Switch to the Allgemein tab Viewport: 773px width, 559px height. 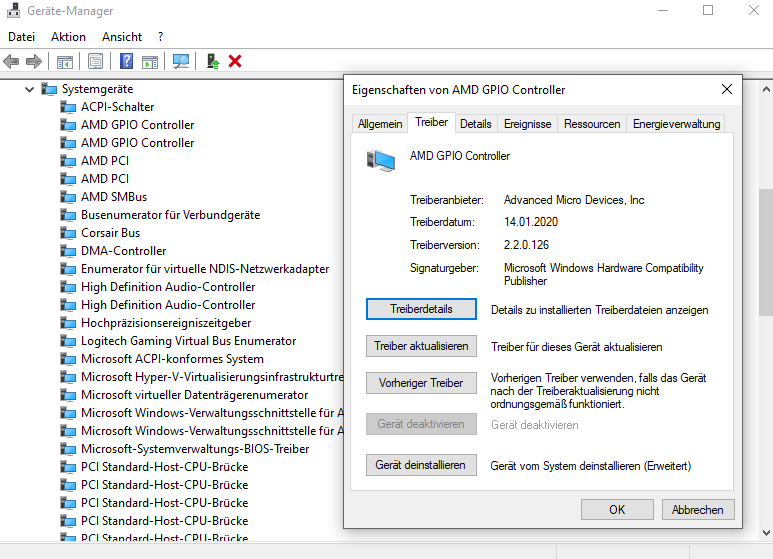pos(380,124)
